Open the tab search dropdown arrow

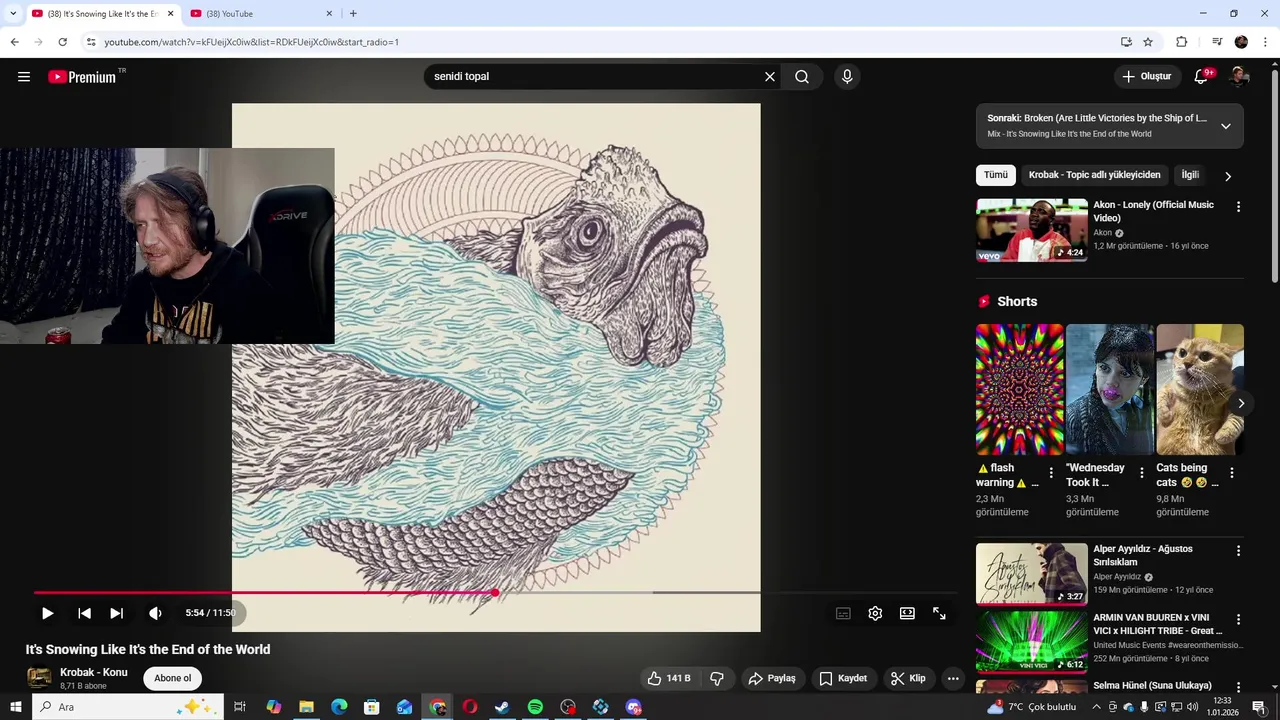click(x=13, y=14)
